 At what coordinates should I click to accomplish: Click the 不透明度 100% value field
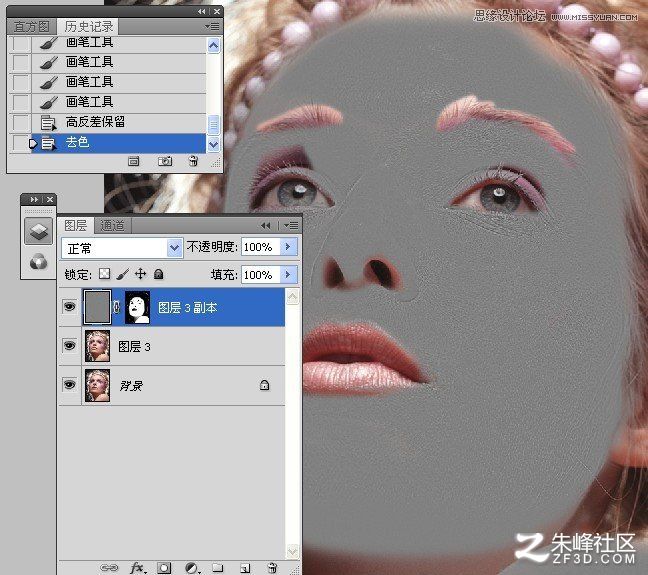pos(261,247)
